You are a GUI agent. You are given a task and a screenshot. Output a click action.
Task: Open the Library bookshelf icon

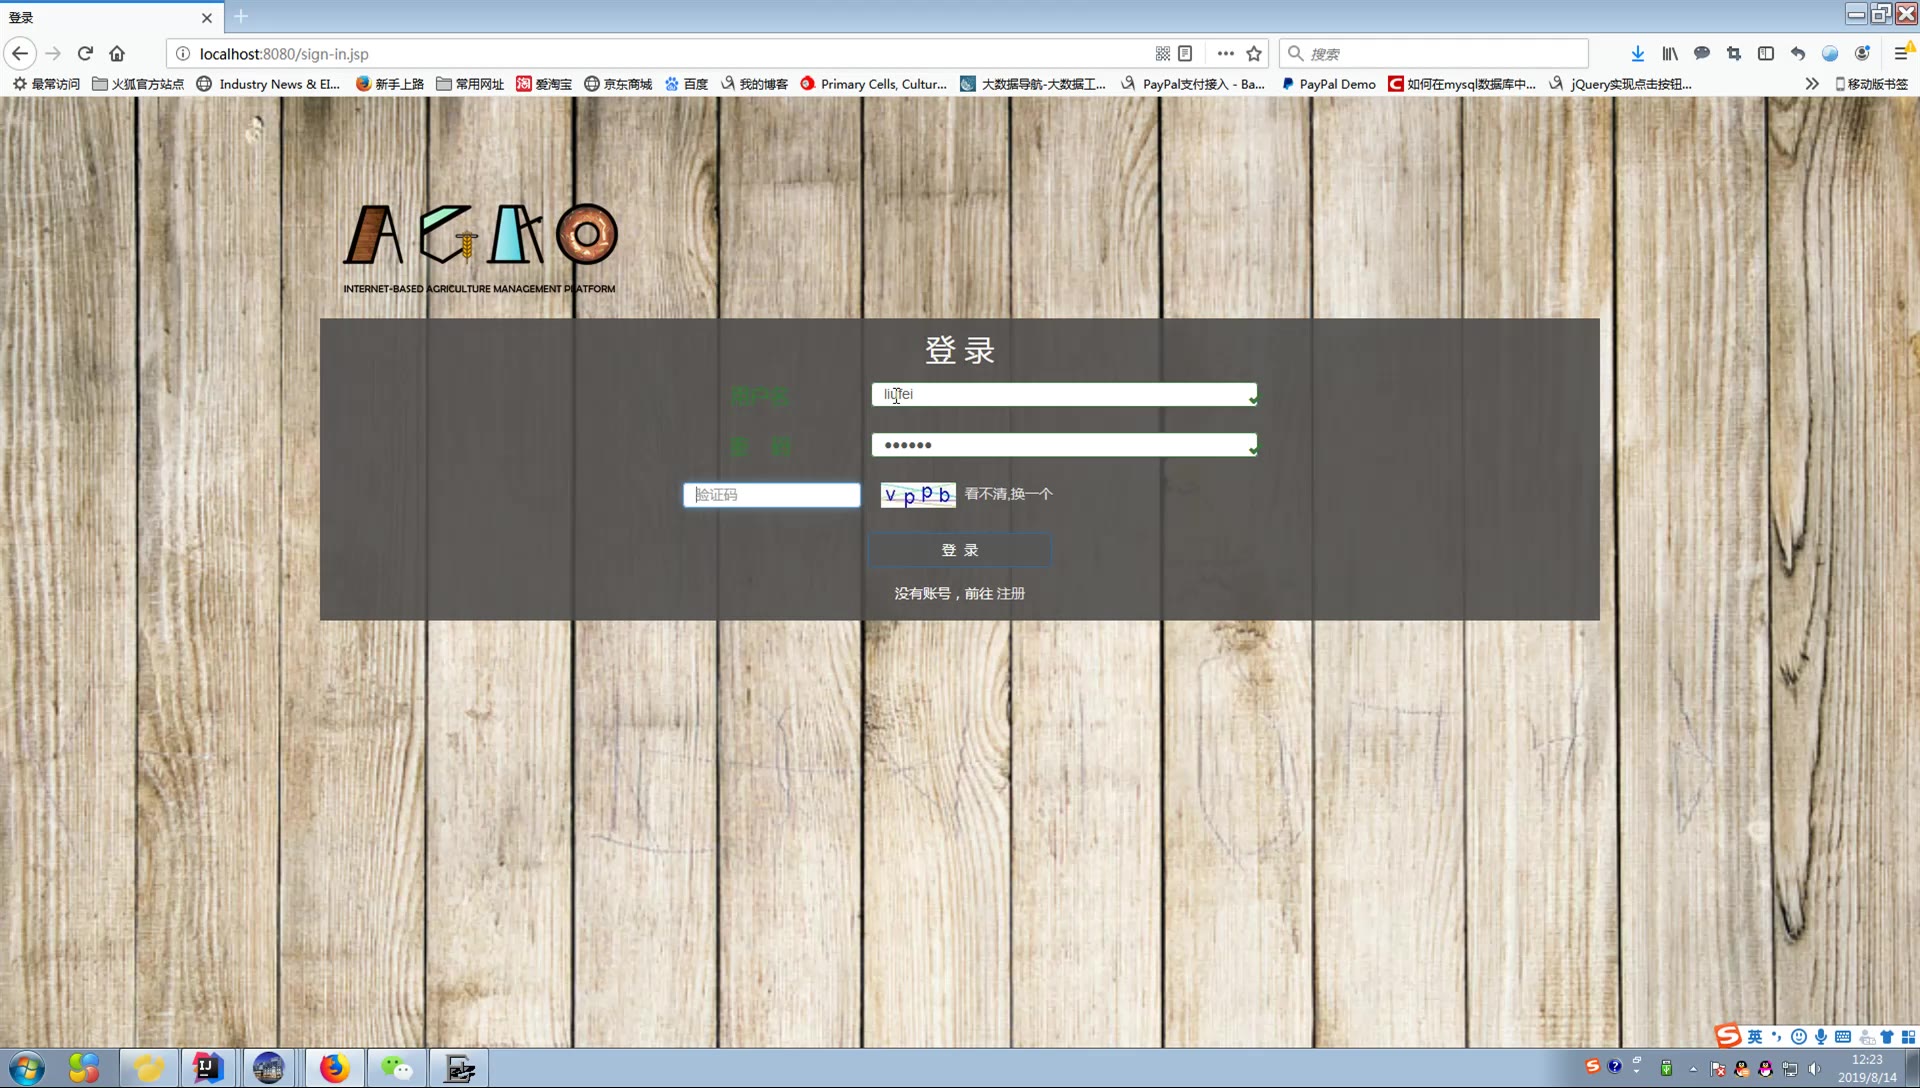pos(1669,54)
